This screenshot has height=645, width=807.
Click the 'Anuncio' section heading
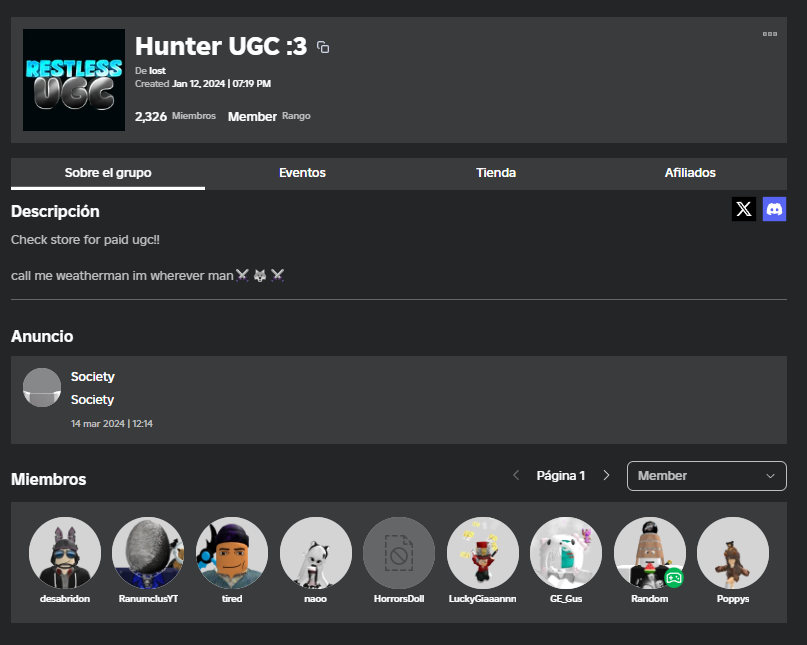tap(42, 336)
